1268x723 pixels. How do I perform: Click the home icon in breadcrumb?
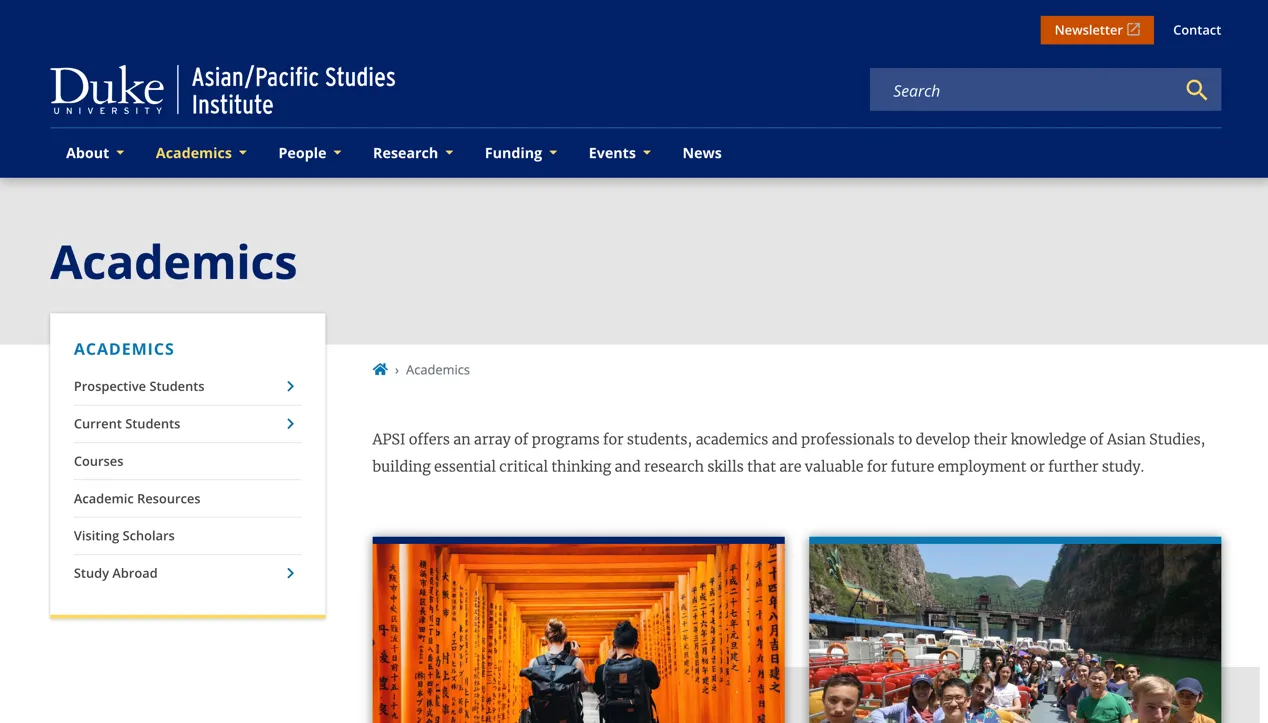click(380, 370)
